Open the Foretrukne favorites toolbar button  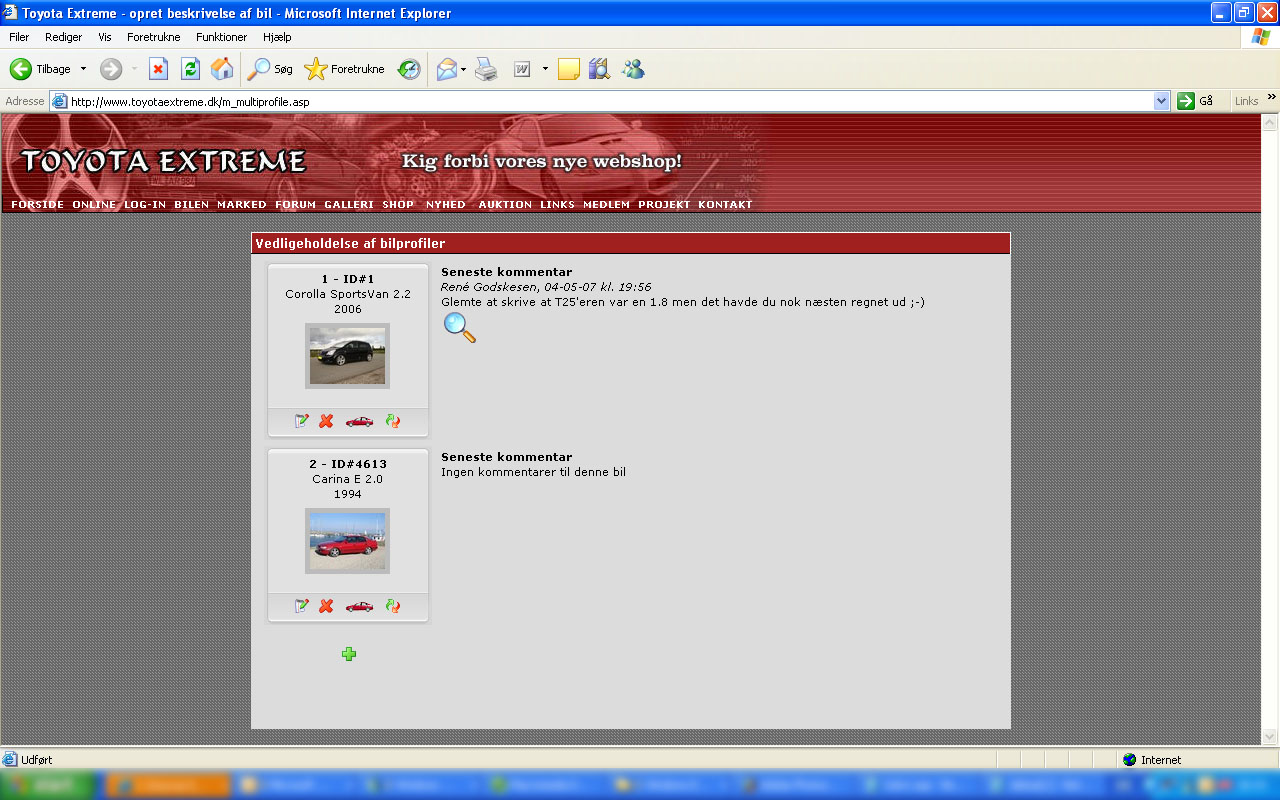point(345,69)
